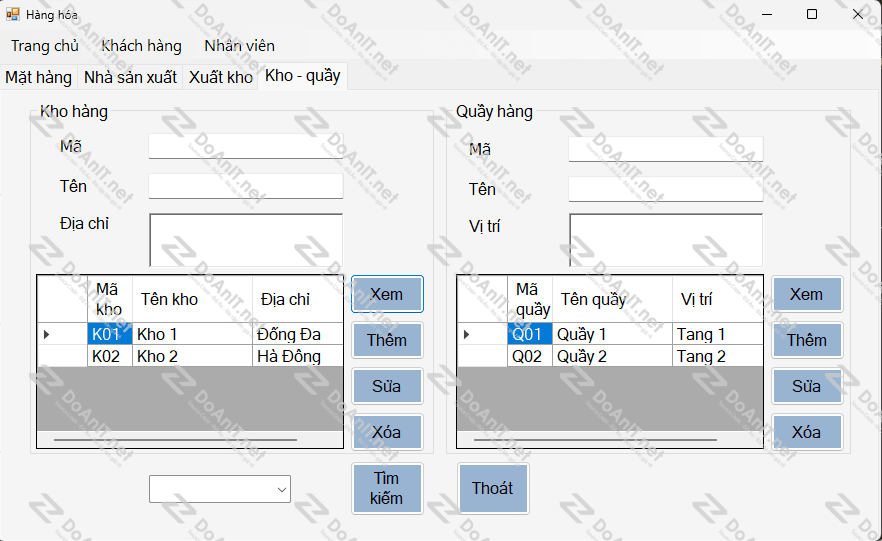Select the Đống Đa address cell

pyautogui.click(x=298, y=334)
